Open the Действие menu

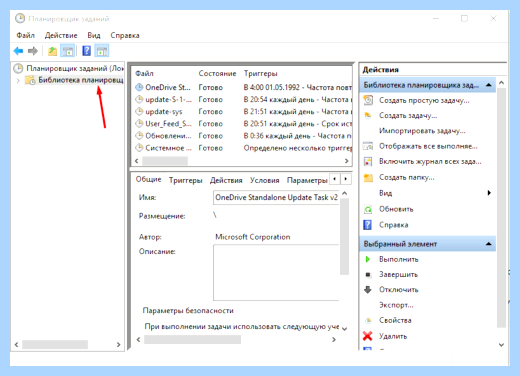[61, 35]
